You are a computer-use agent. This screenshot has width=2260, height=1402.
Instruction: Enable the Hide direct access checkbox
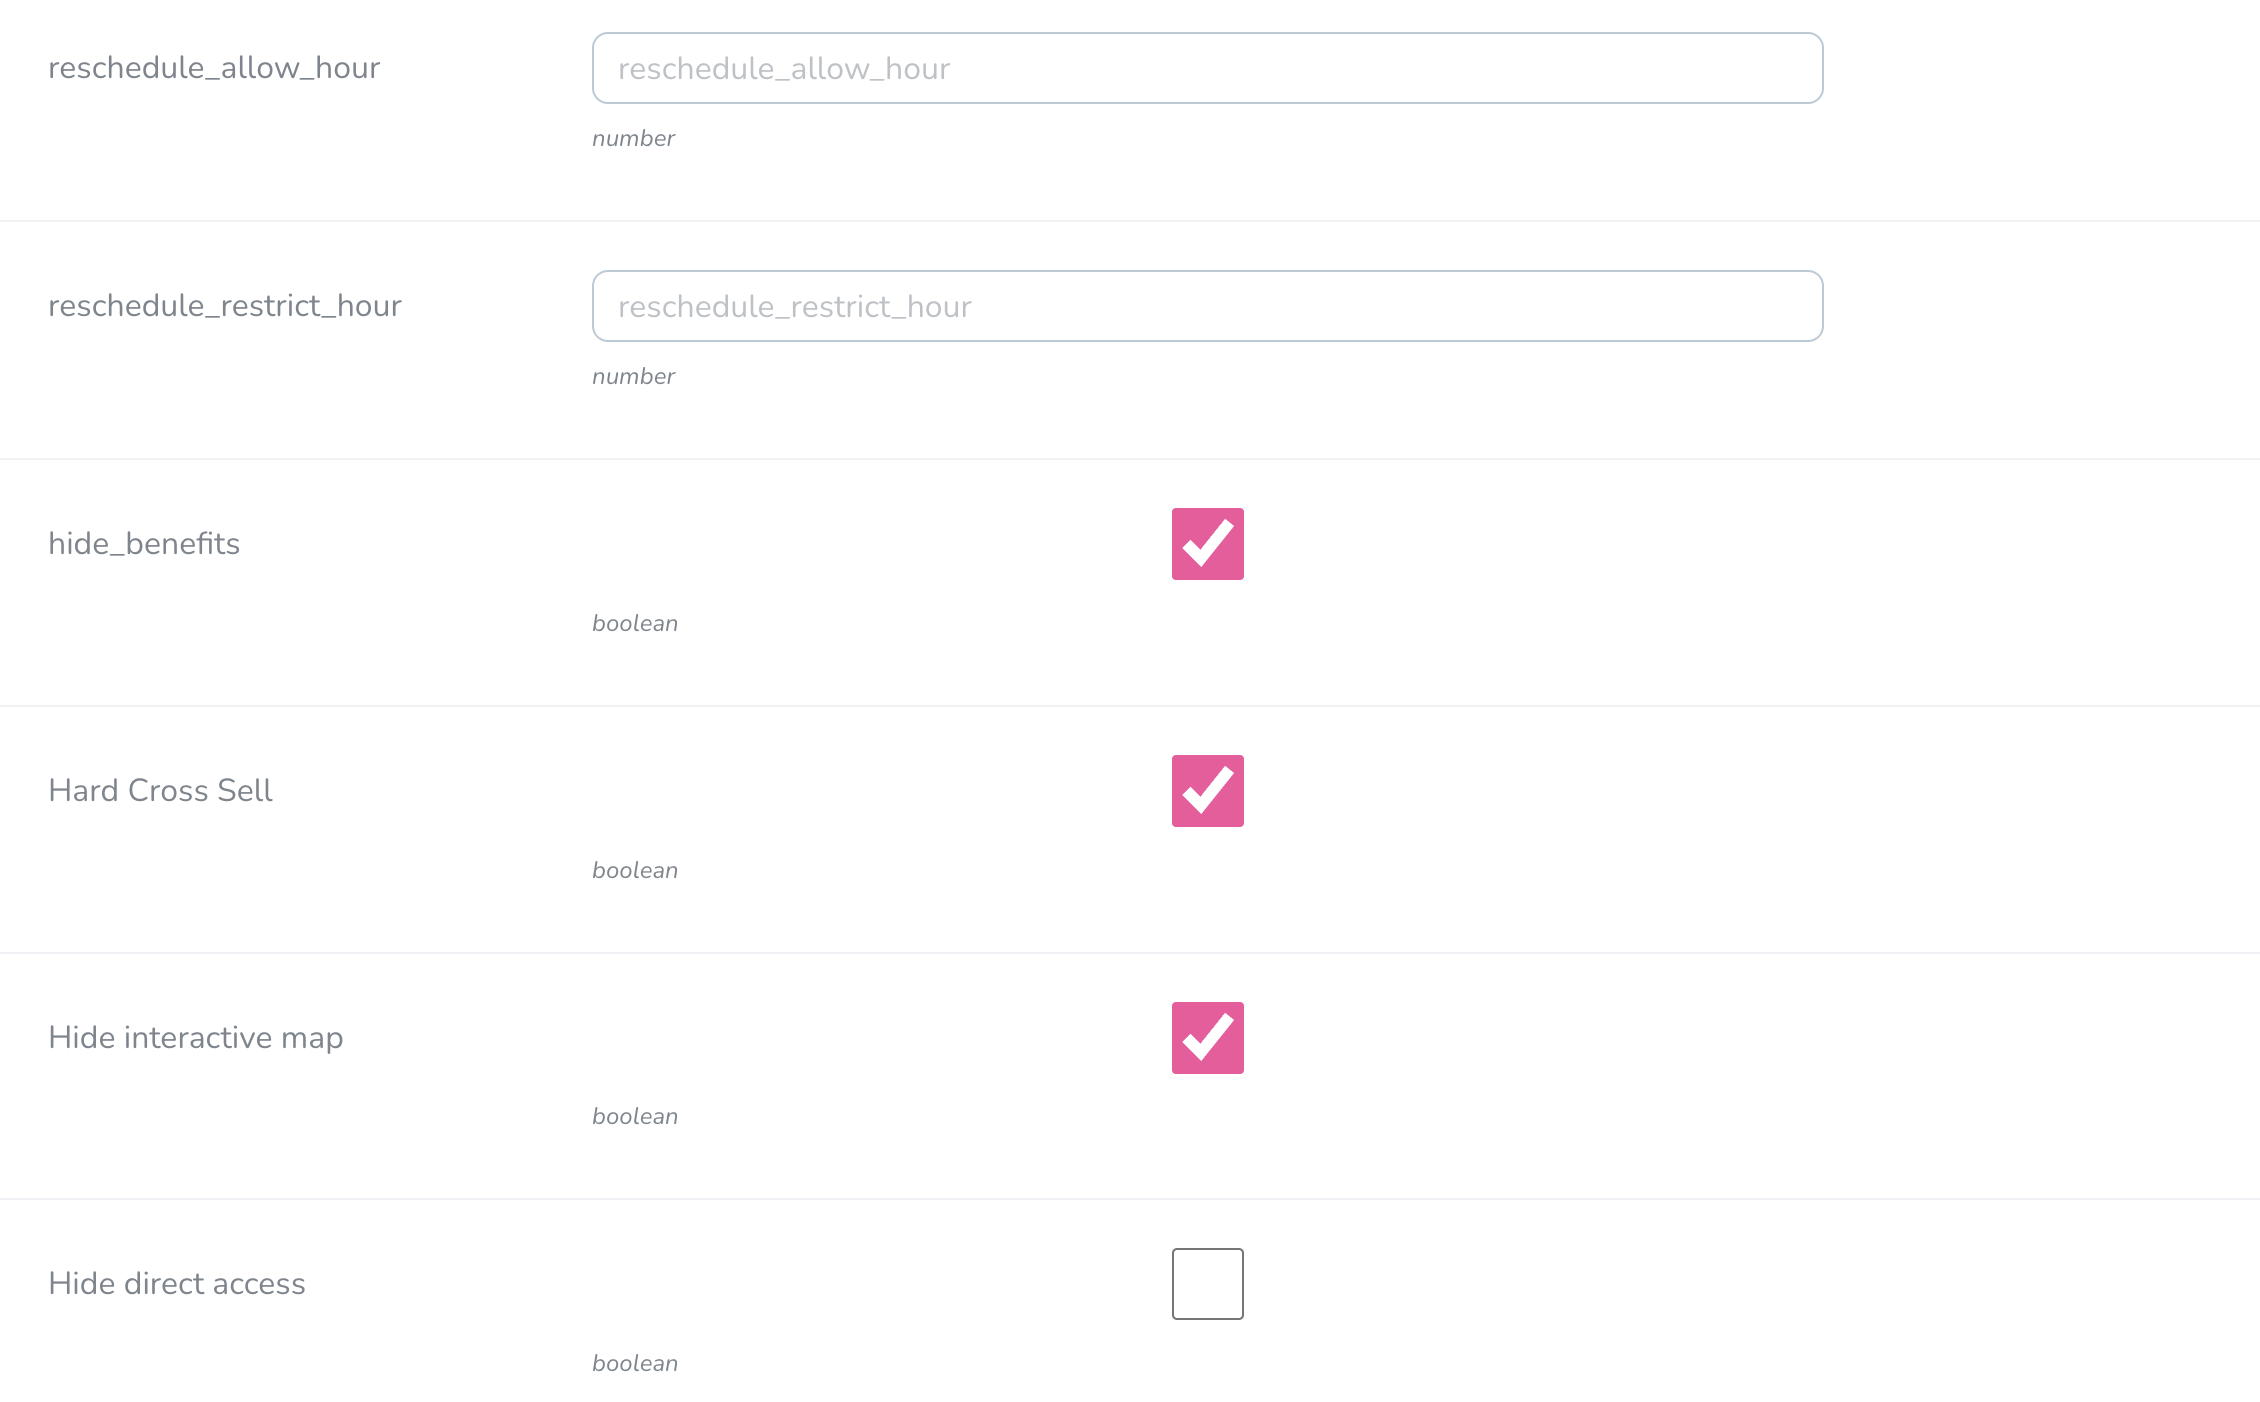(x=1207, y=1284)
